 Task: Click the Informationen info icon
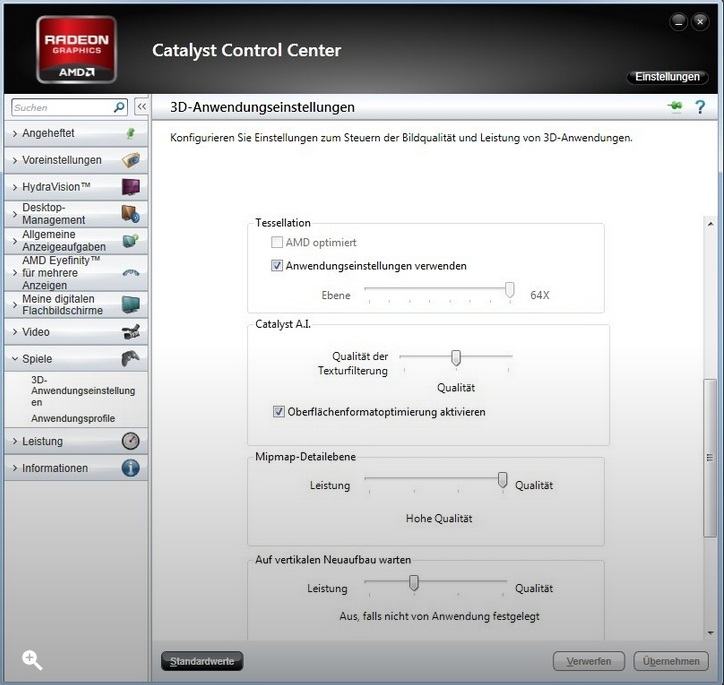pos(131,468)
